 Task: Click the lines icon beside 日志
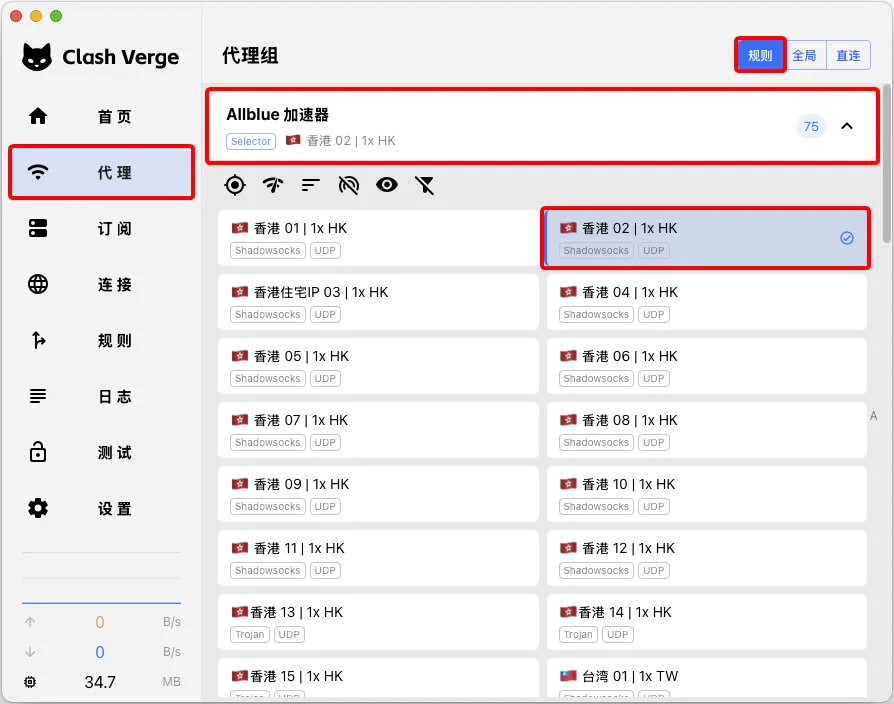pyautogui.click(x=38, y=396)
